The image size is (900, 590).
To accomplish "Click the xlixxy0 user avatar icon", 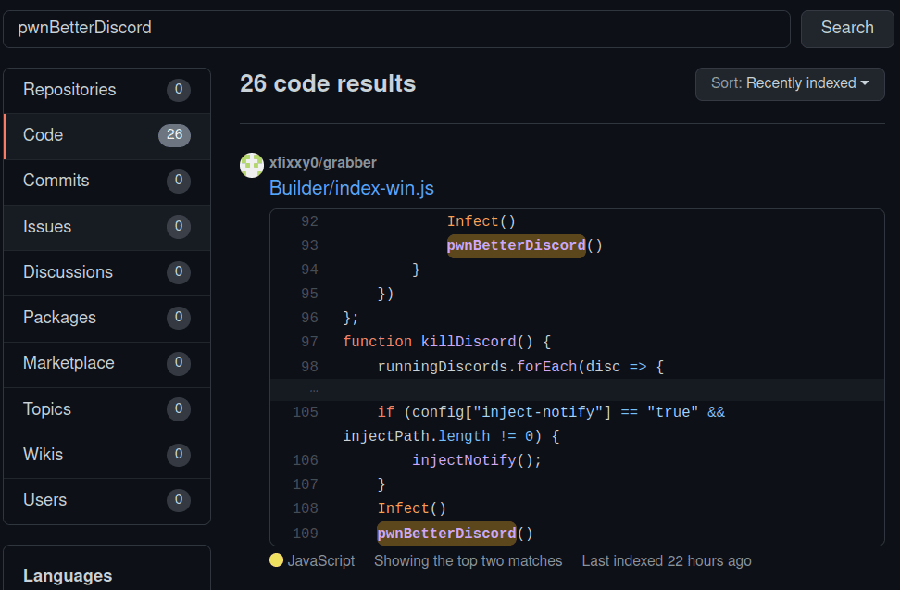I will pyautogui.click(x=251, y=165).
